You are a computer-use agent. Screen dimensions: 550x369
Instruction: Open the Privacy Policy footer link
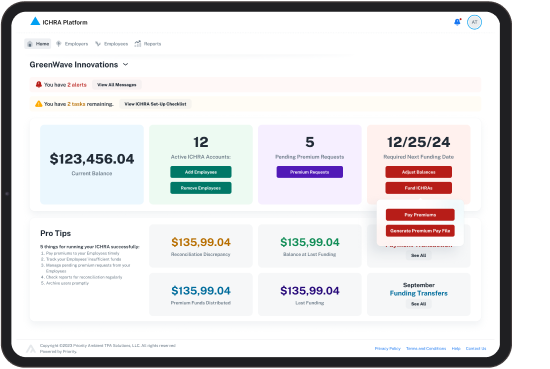coord(388,348)
